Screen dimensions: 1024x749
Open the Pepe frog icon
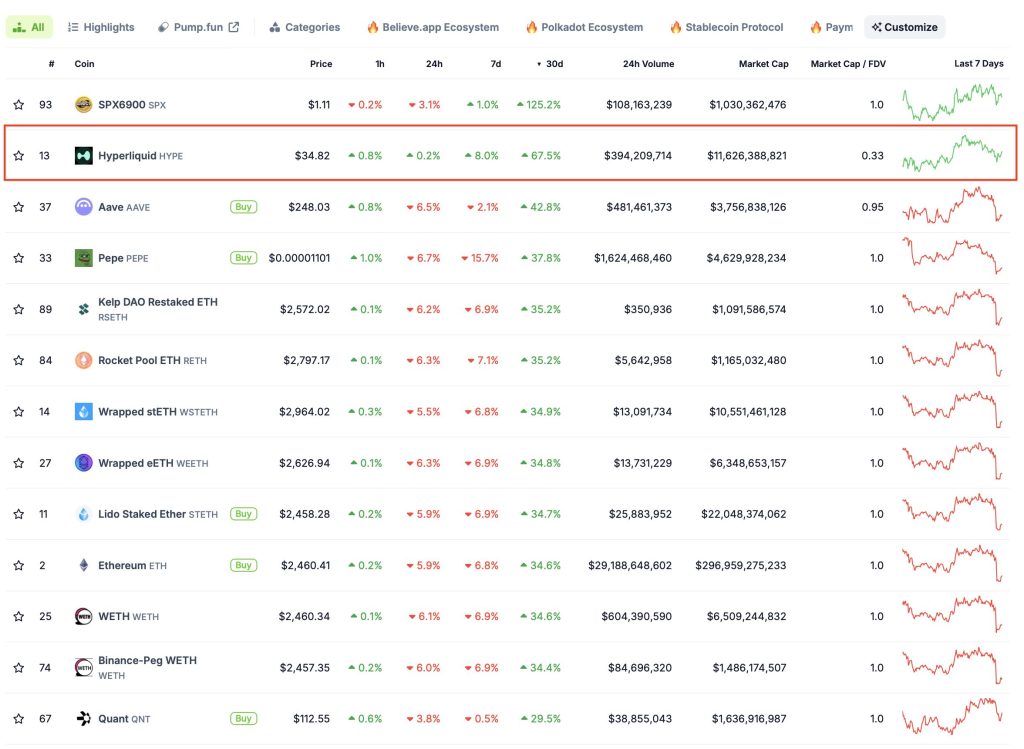point(84,258)
